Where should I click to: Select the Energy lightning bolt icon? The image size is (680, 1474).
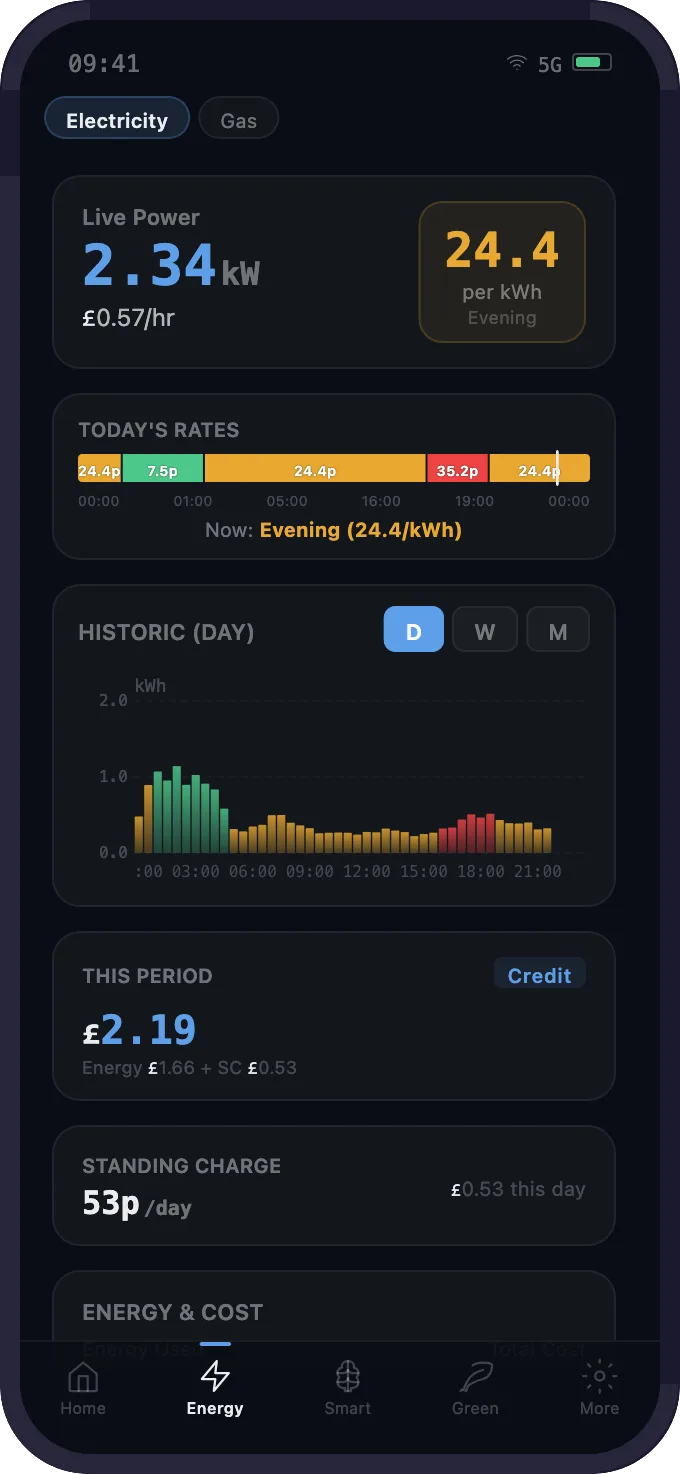(215, 1378)
